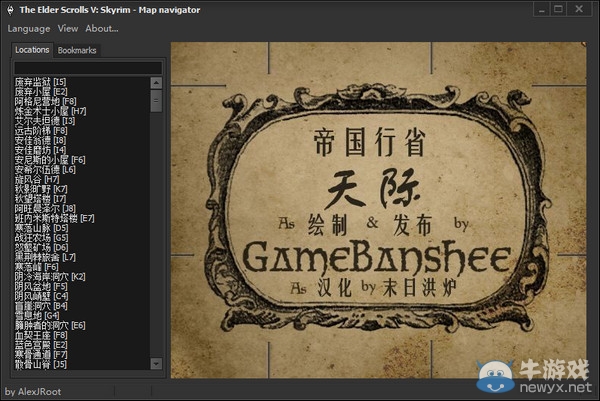
Task: Click the list scroll-down arrow
Action: click(156, 364)
